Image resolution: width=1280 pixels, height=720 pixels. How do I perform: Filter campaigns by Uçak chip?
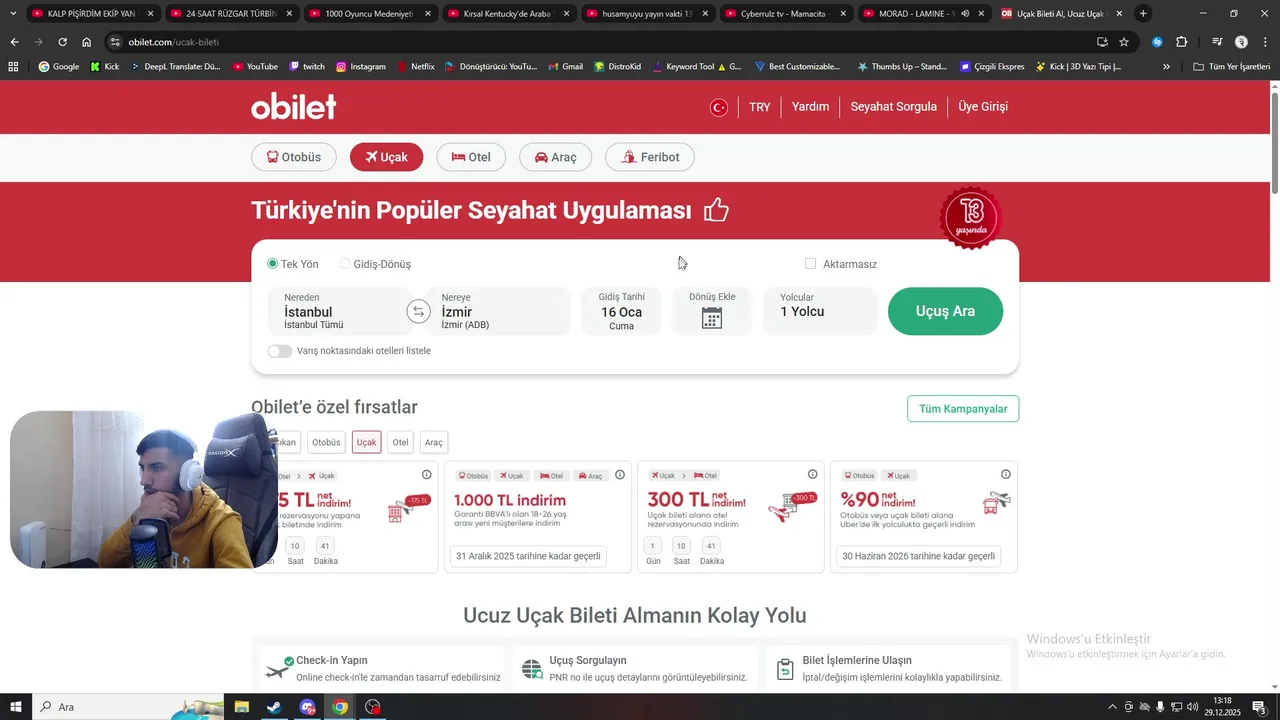coord(366,442)
